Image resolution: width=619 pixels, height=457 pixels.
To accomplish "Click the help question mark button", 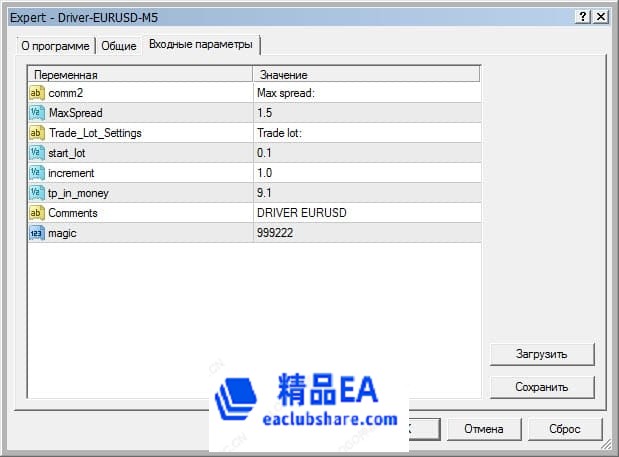I will (582, 17).
